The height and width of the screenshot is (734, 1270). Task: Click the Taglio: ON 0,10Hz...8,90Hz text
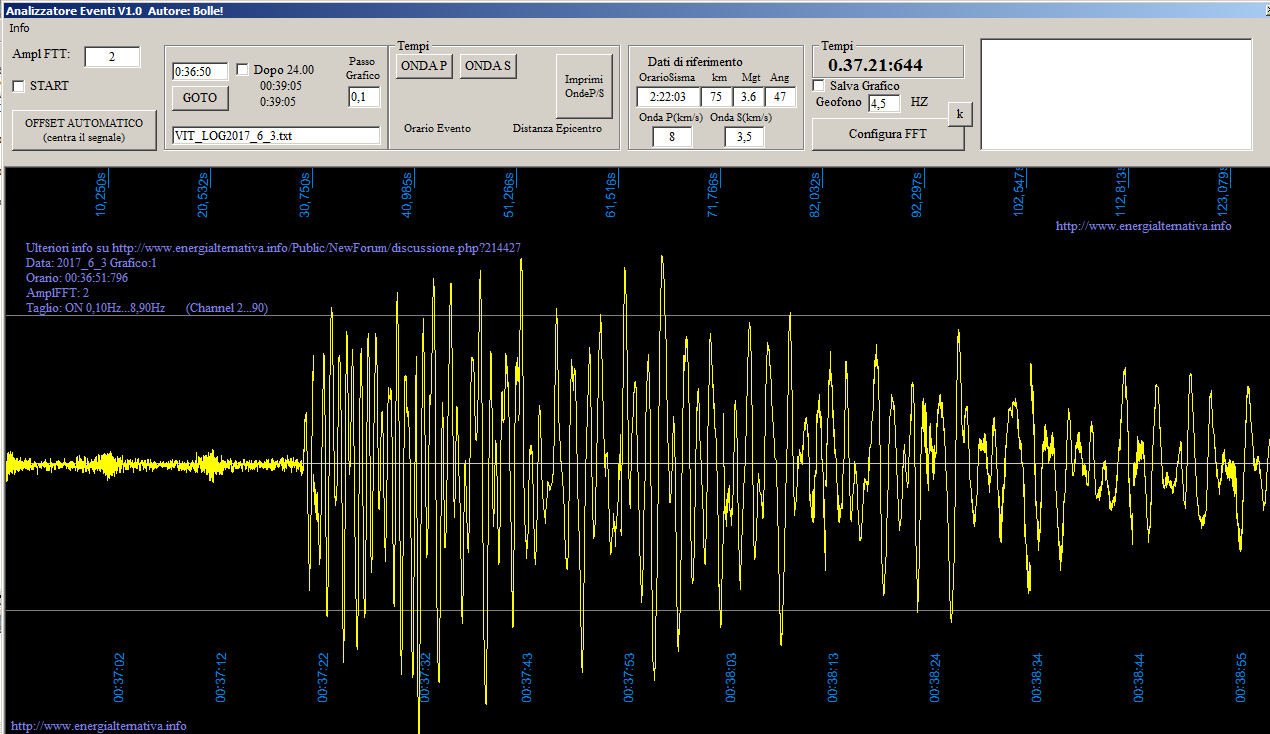click(x=96, y=308)
